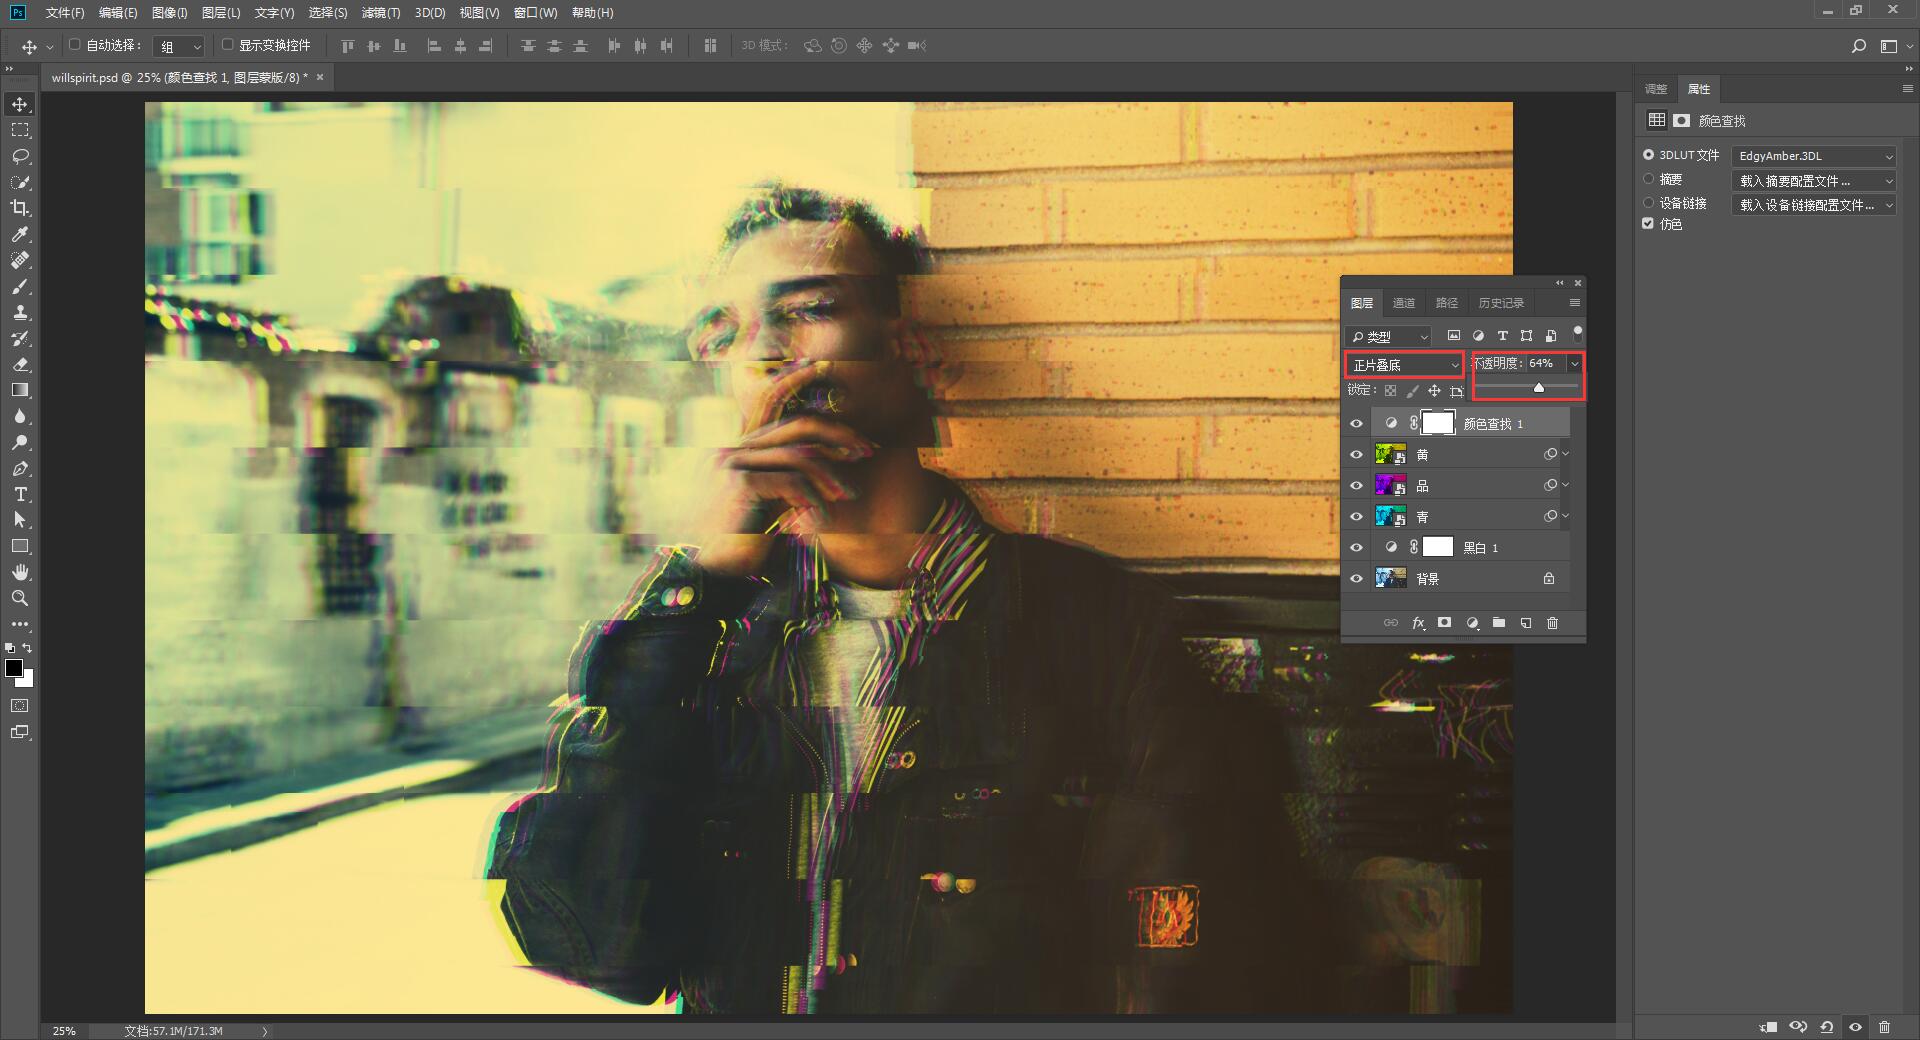Select the Path Selection tool
Viewport: 1920px width, 1040px height.
[20, 520]
